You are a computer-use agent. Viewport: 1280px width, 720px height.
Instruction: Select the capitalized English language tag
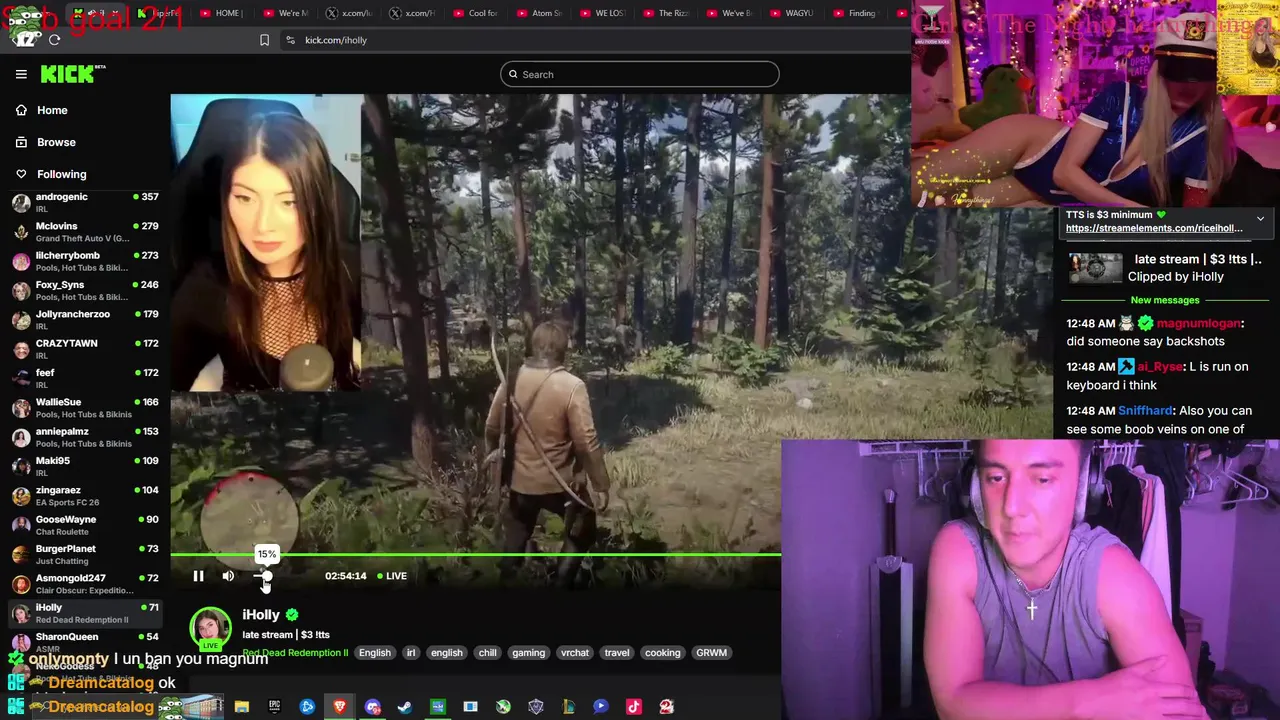375,653
